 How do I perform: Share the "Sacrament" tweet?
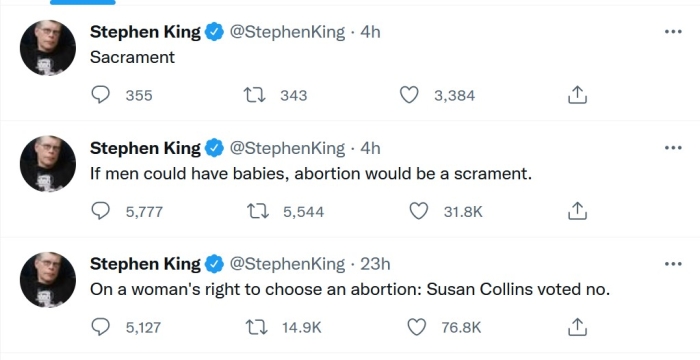point(577,95)
